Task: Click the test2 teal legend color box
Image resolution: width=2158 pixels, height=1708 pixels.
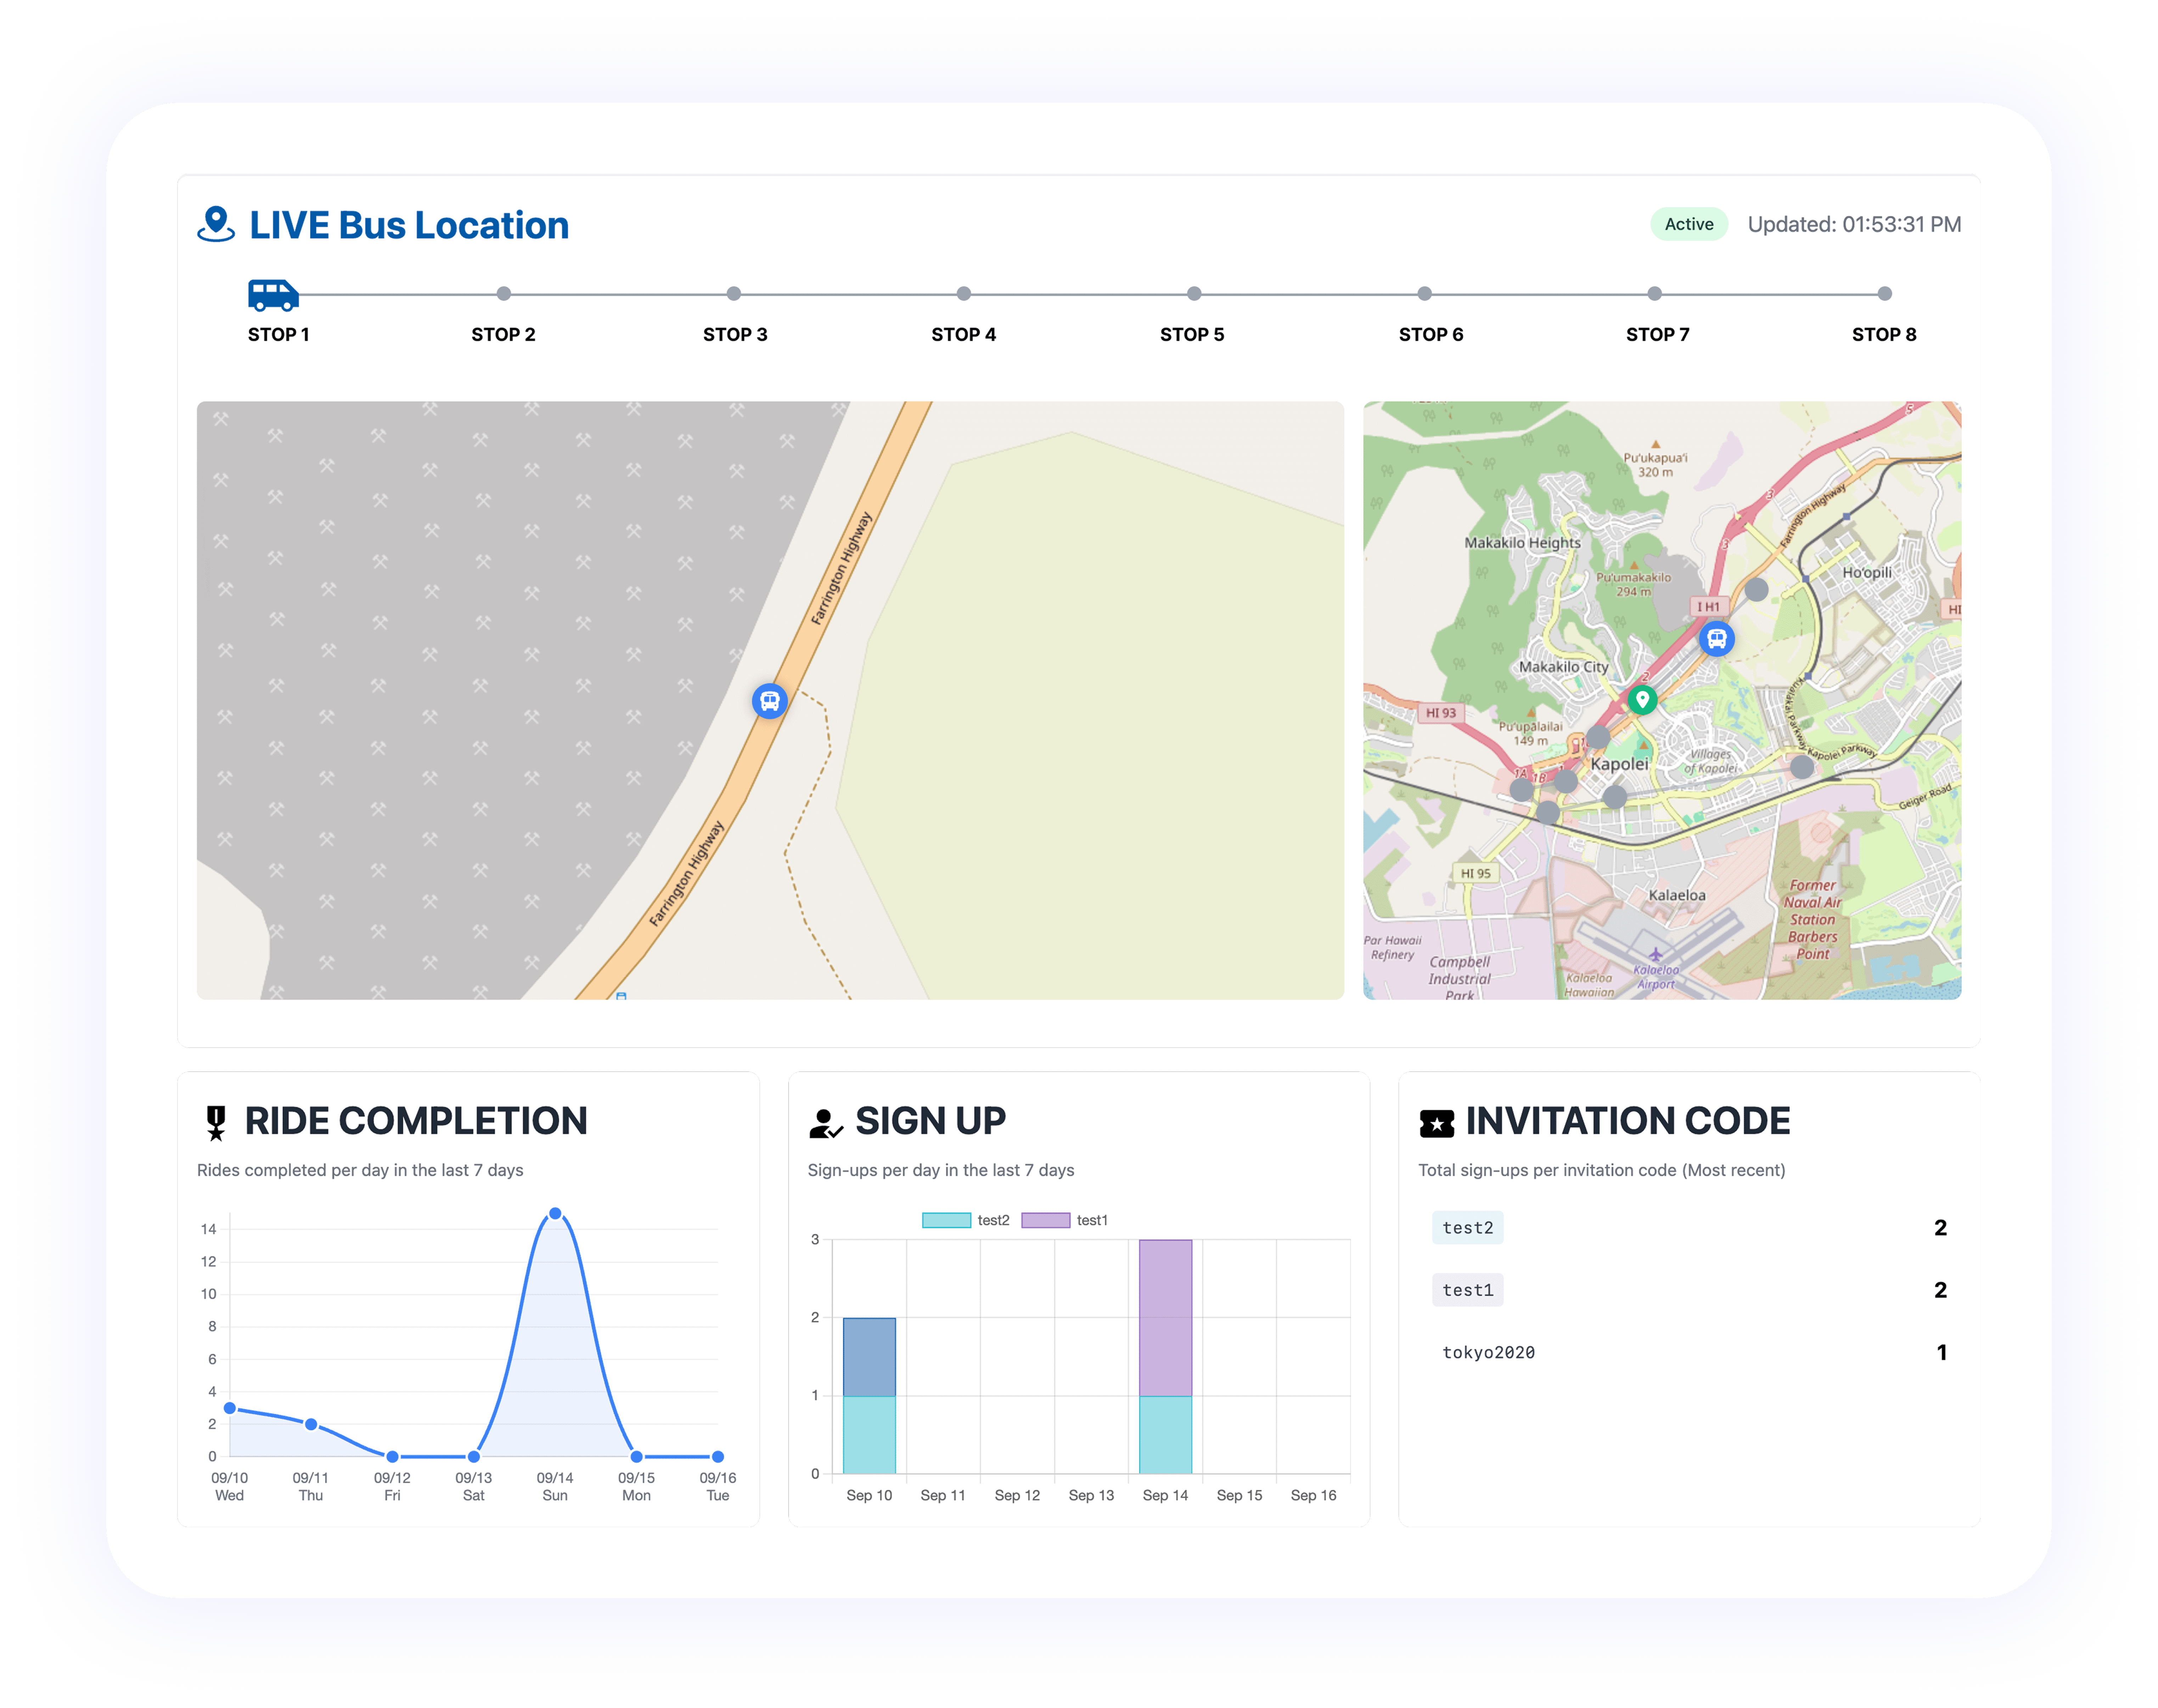Action: tap(946, 1220)
